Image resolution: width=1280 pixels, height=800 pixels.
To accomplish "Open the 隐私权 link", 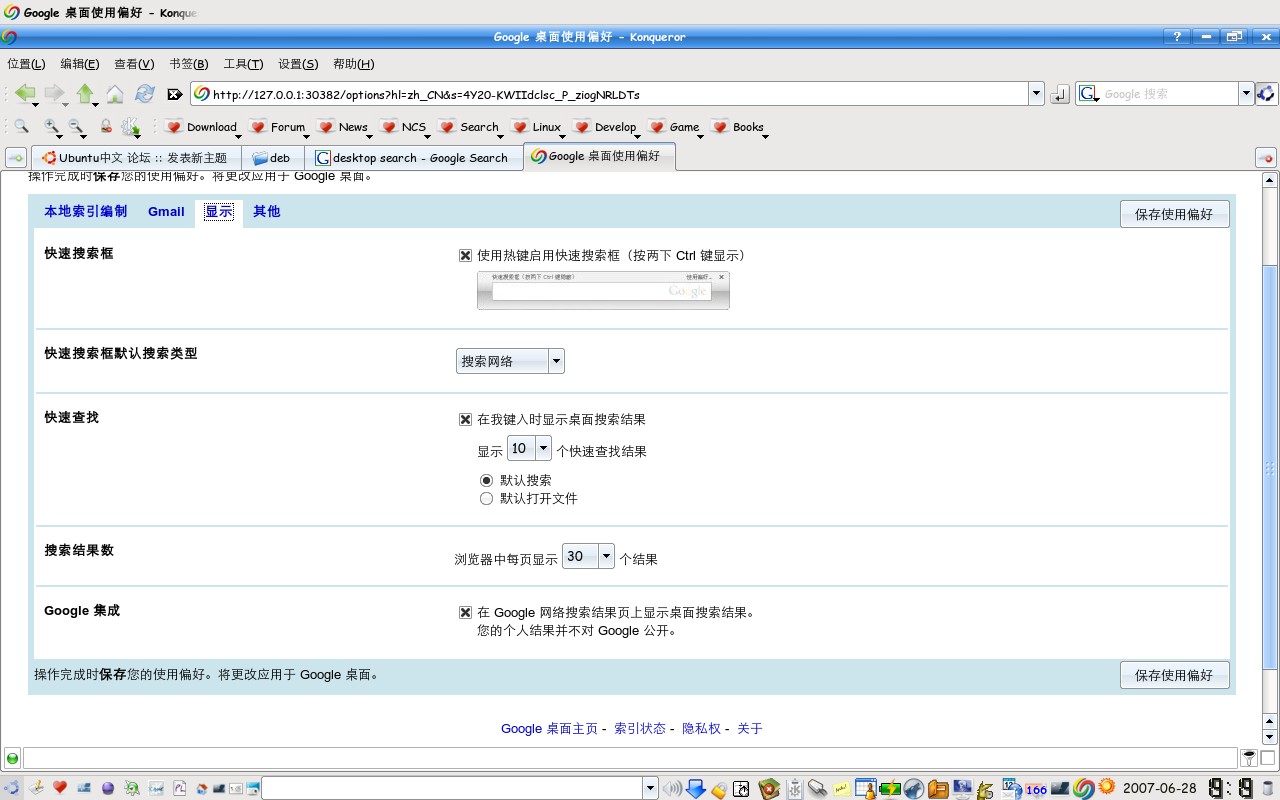I will 701,729.
